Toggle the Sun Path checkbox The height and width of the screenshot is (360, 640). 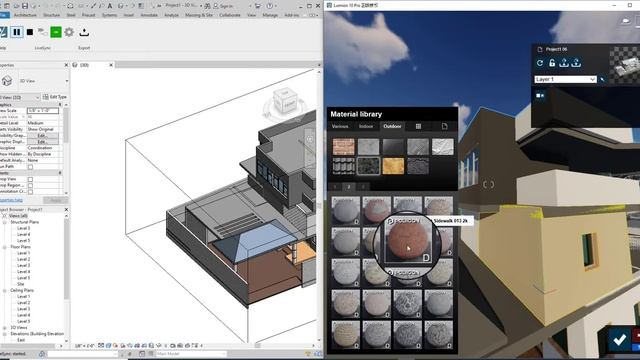pos(30,167)
